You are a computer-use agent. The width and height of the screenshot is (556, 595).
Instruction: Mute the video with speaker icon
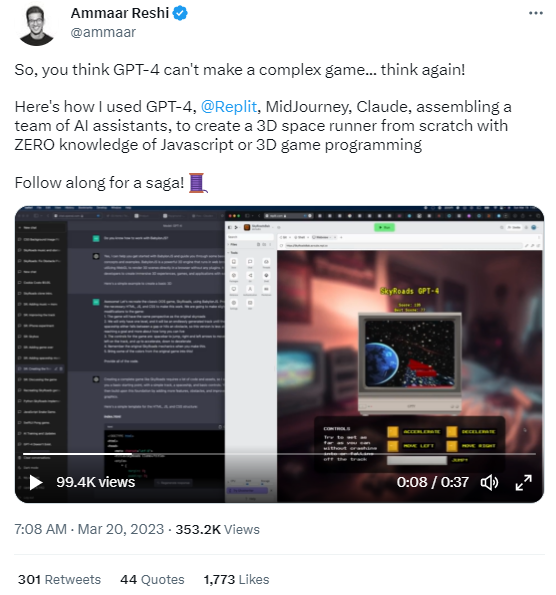tap(490, 482)
